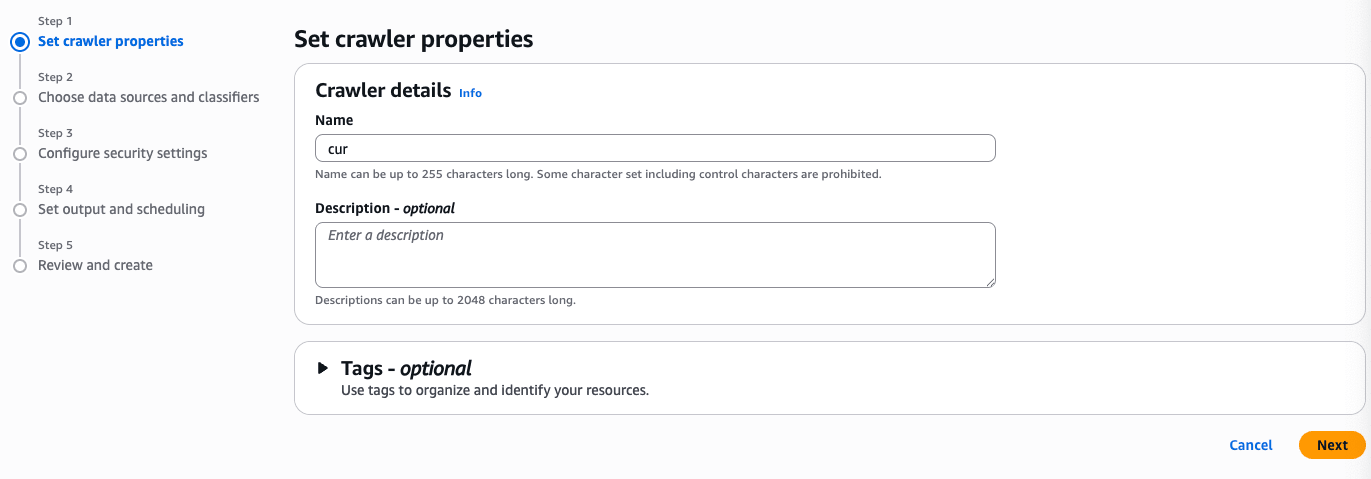Click into the Description text area
Viewport: 1371px width, 479px height.
[655, 255]
